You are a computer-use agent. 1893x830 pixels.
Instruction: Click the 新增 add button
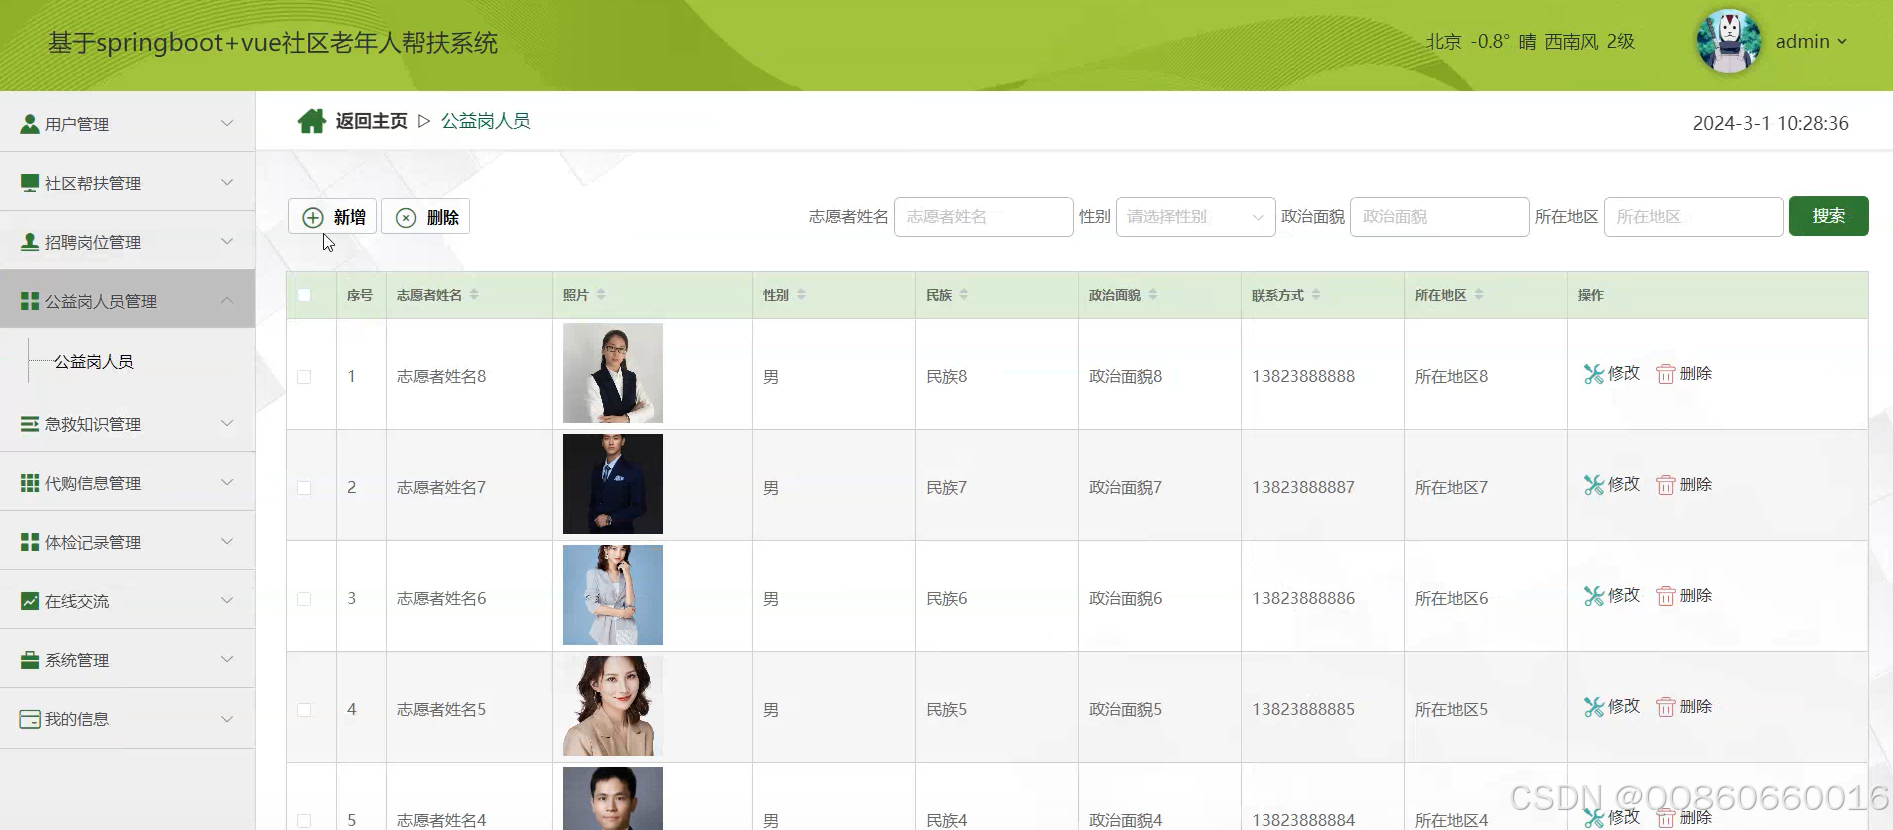point(333,217)
